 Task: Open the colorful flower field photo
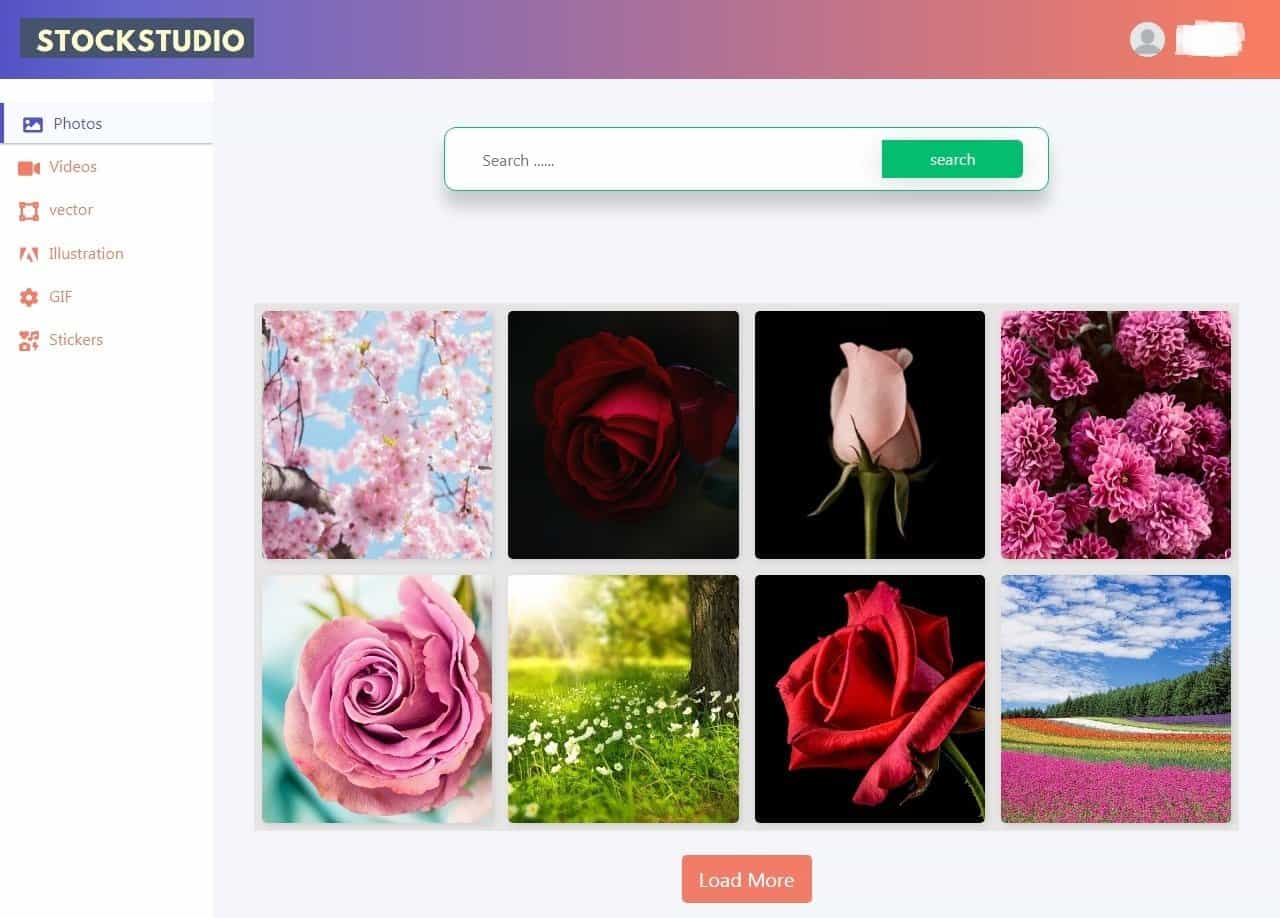[x=1115, y=698]
